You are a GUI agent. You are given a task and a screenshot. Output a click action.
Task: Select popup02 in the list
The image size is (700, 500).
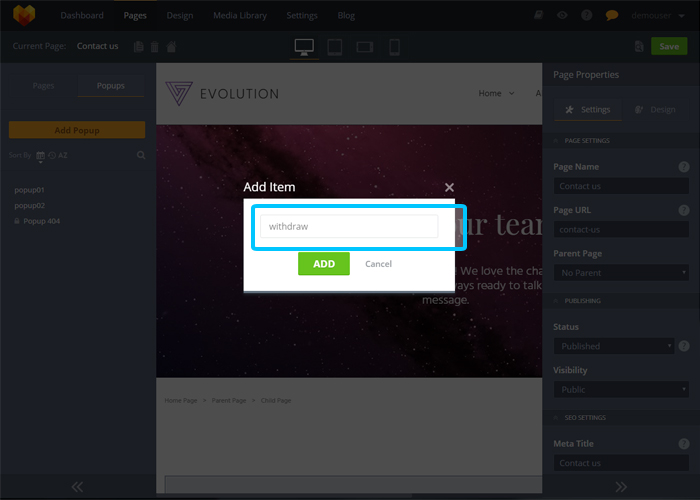coord(29,206)
